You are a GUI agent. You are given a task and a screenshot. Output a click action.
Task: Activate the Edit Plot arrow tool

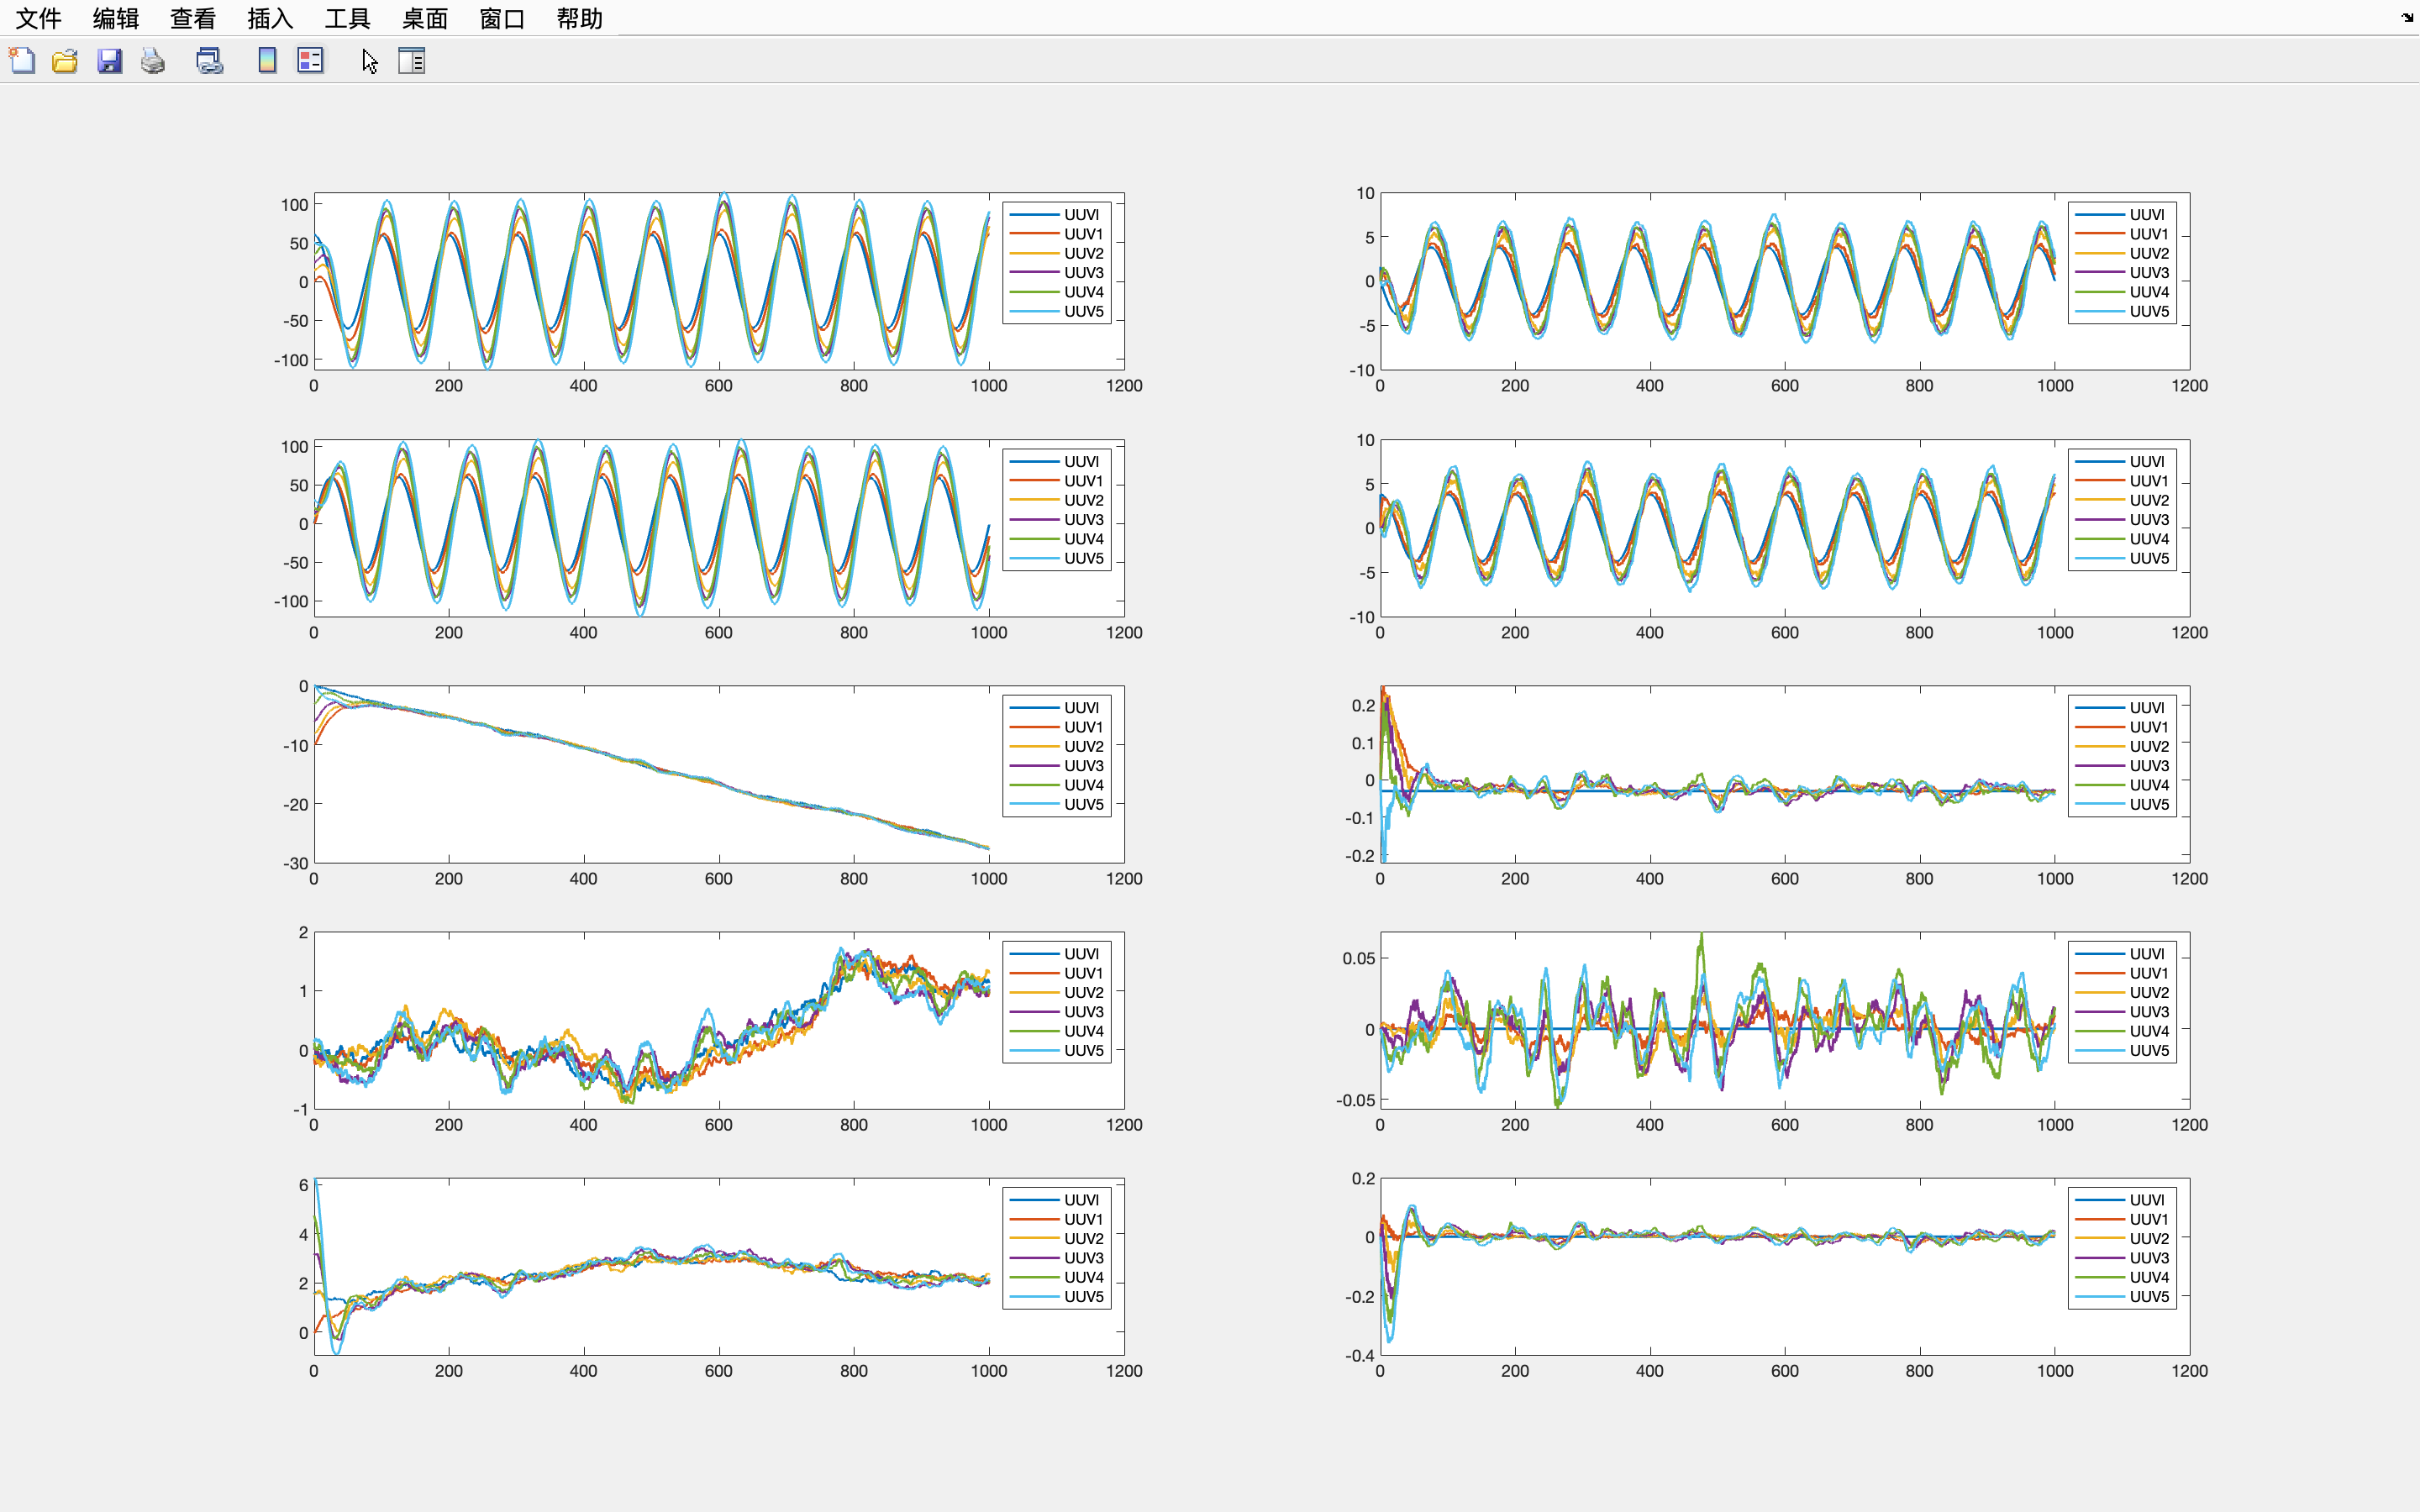(369, 61)
